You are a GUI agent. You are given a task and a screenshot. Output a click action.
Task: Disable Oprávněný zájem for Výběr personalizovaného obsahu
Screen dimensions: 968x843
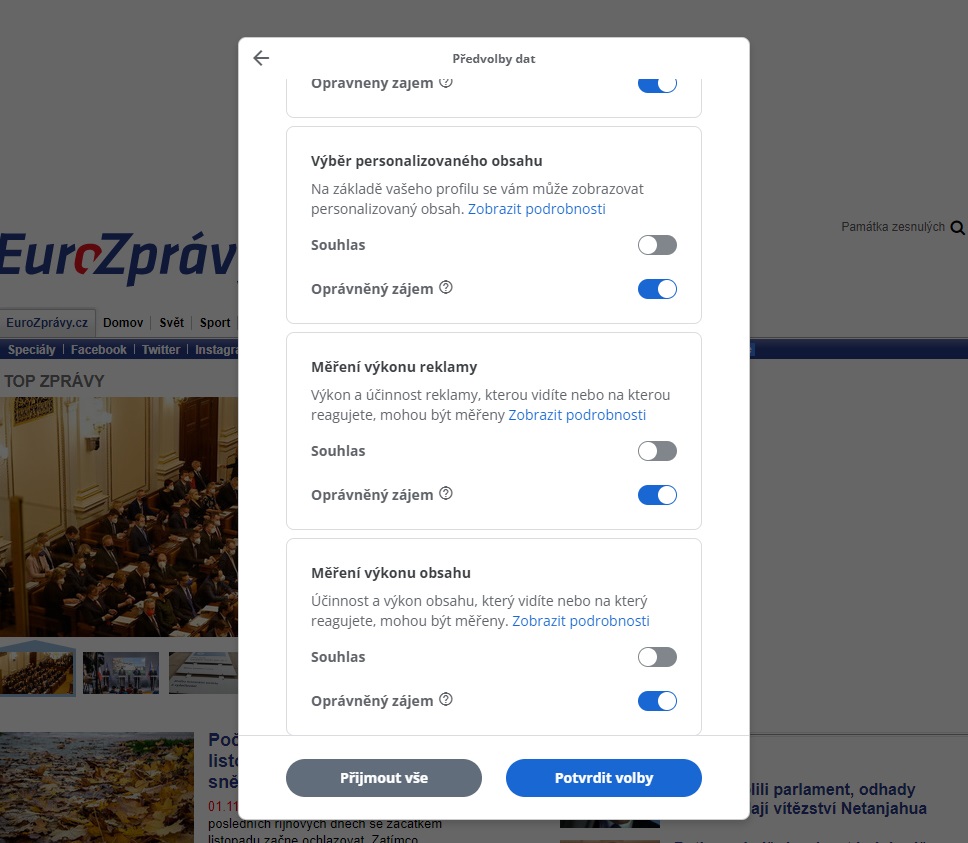click(x=657, y=289)
